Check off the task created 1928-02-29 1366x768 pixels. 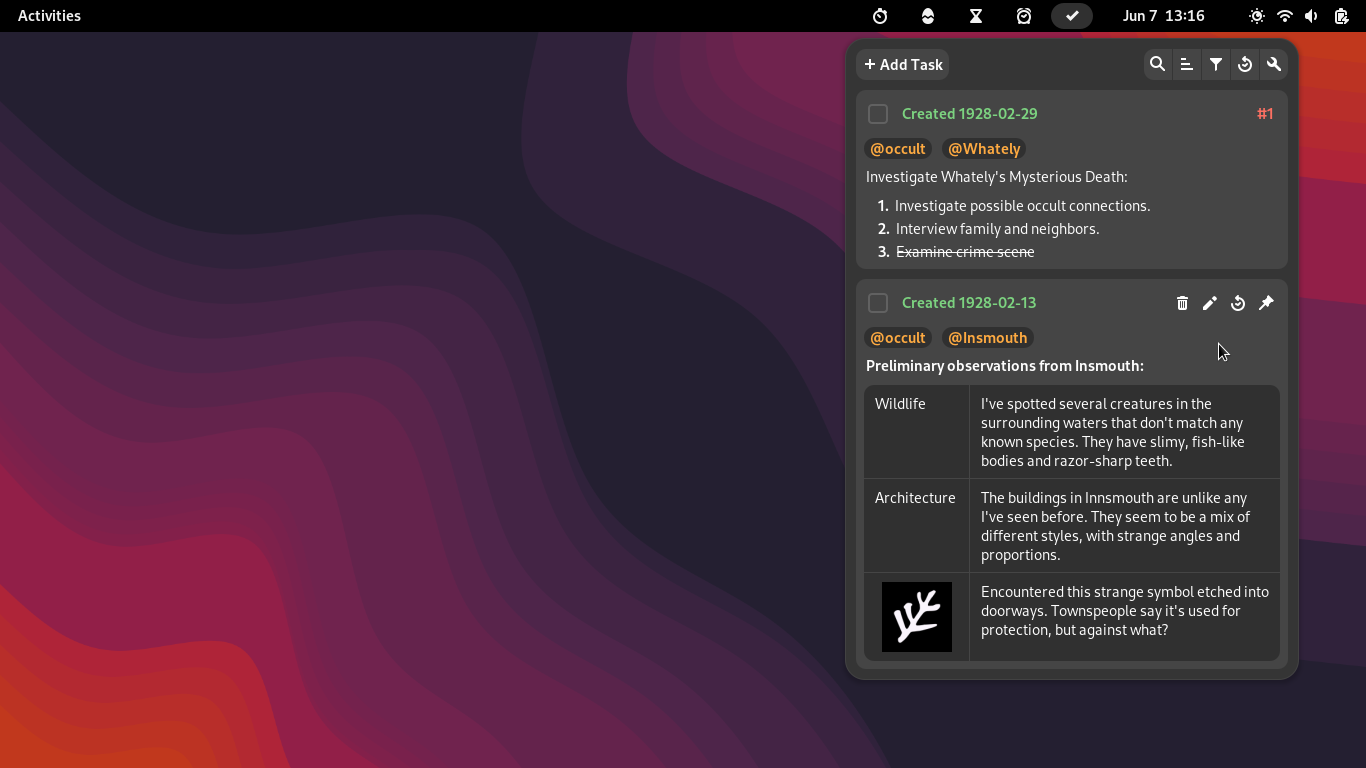(x=878, y=114)
